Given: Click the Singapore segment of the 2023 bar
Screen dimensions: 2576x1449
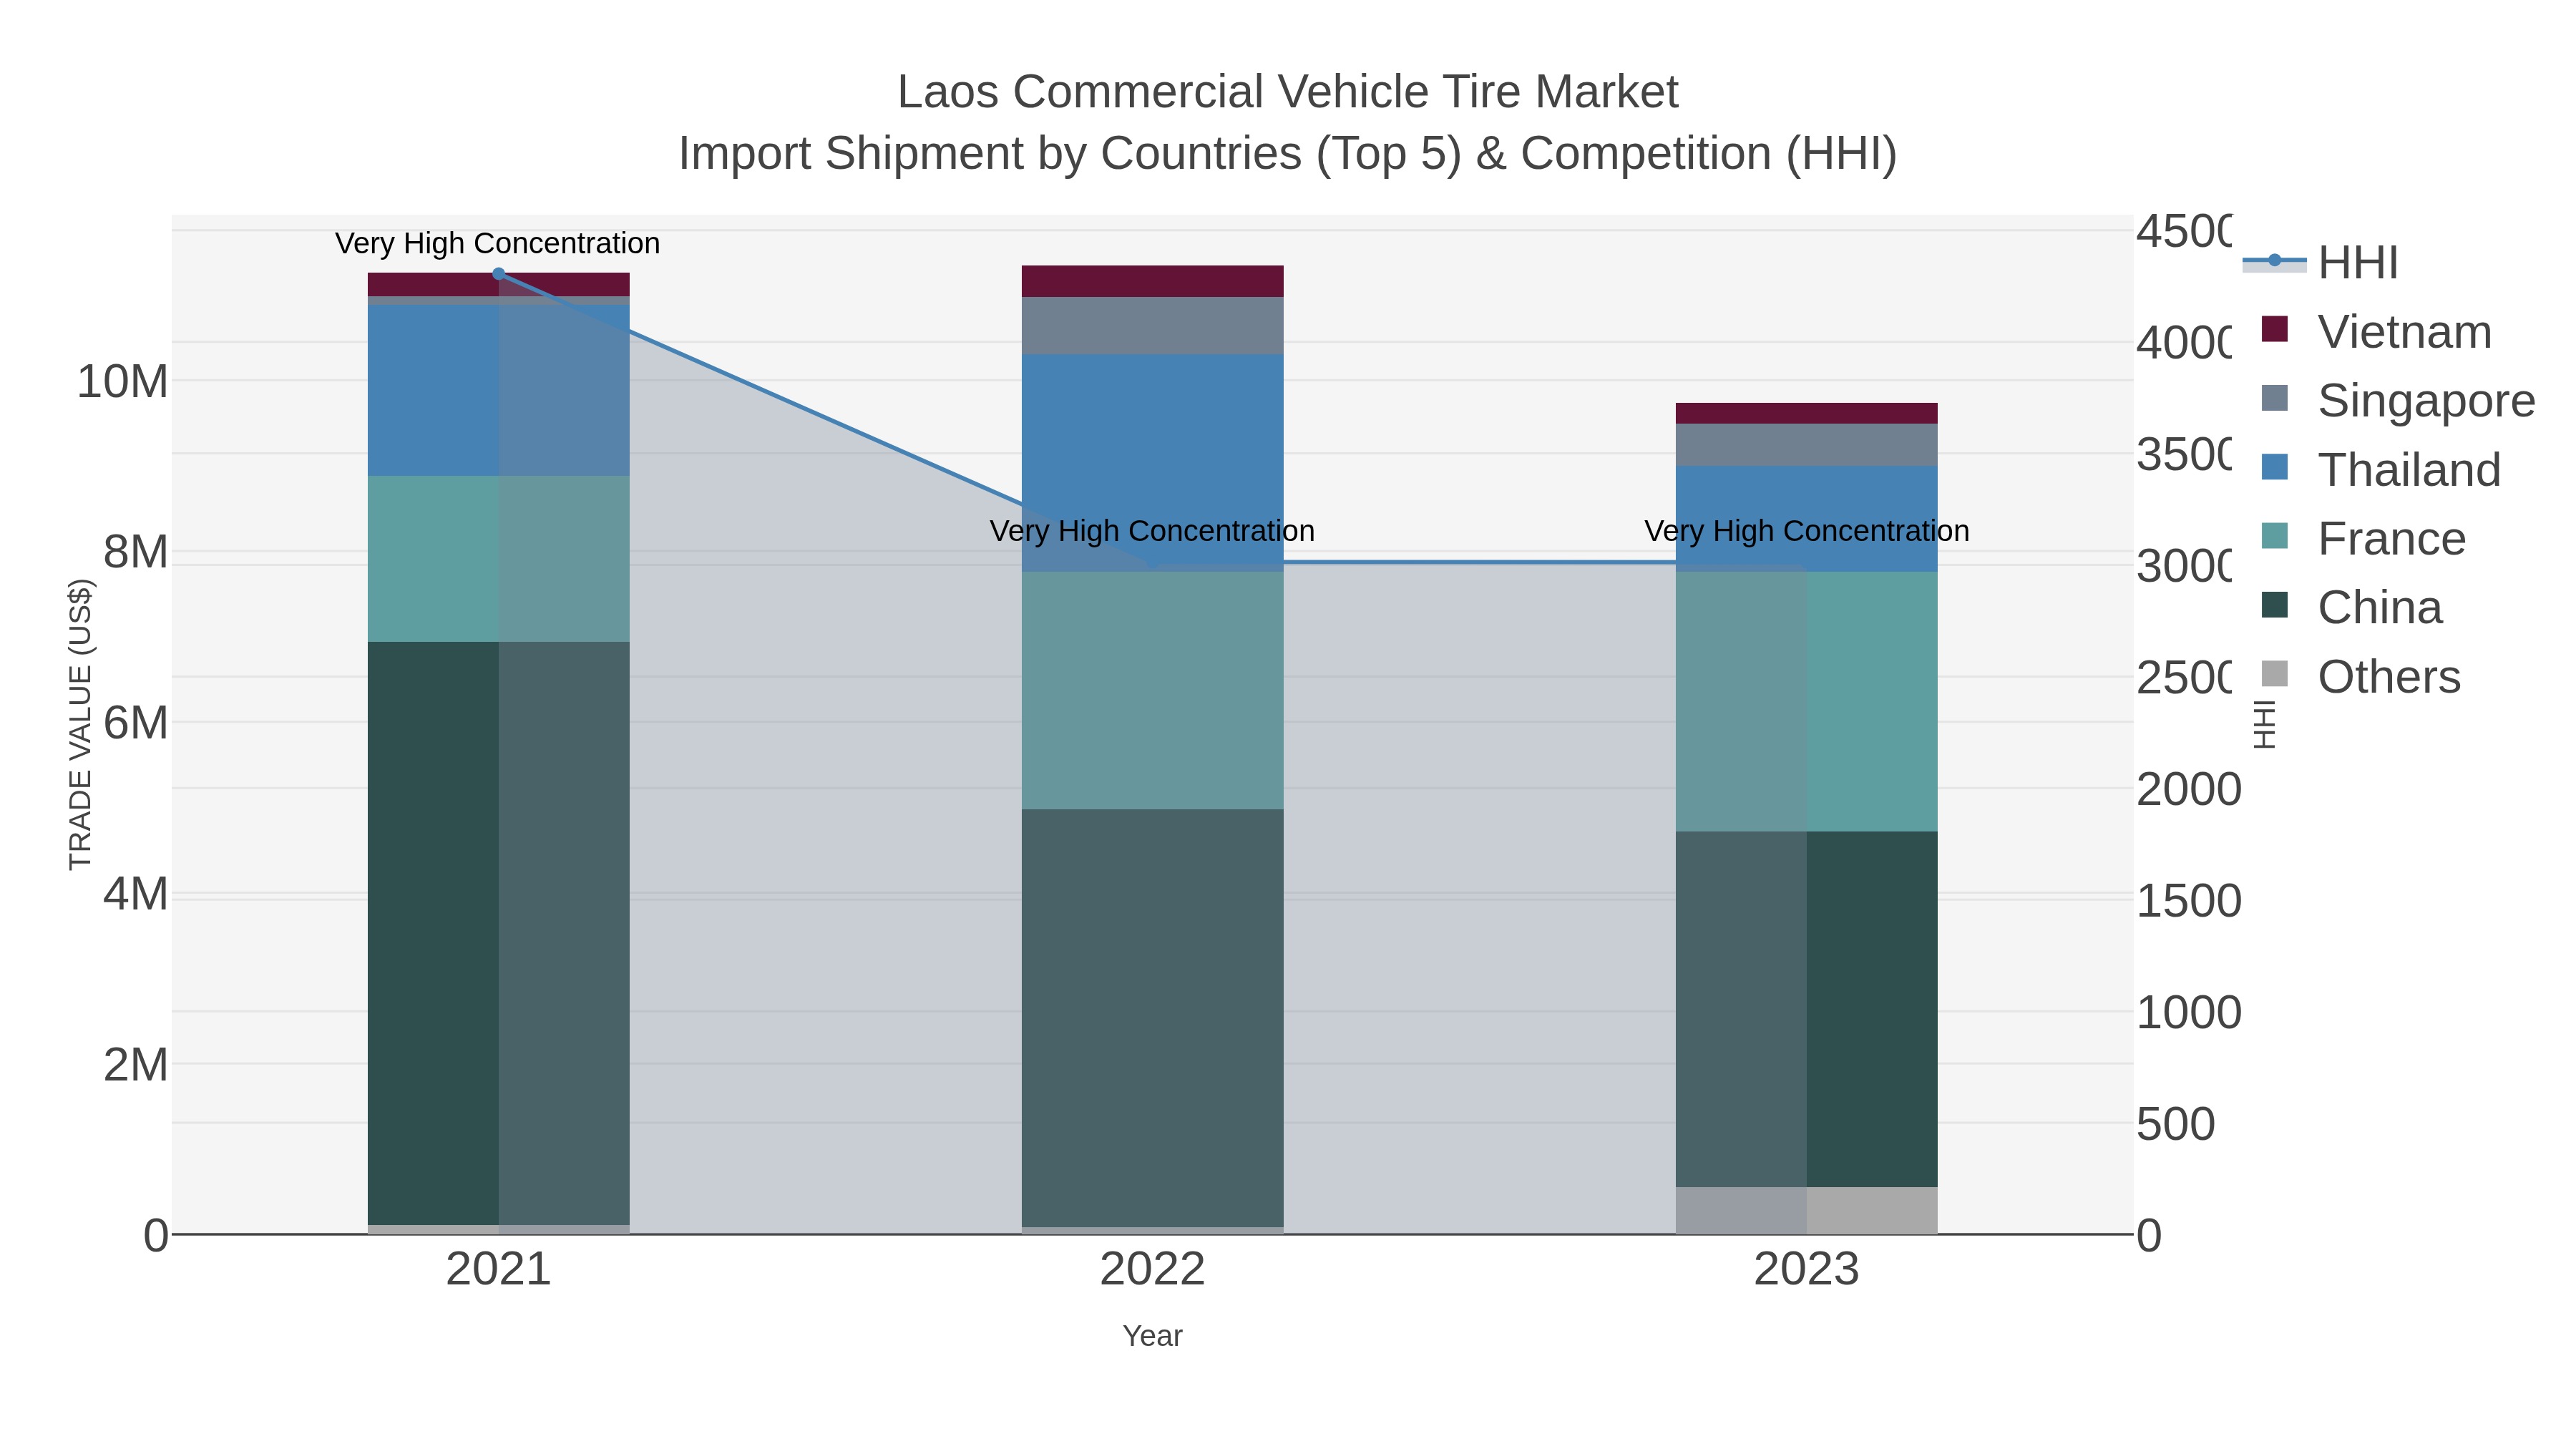Looking at the screenshot, I should pyautogui.click(x=1806, y=445).
